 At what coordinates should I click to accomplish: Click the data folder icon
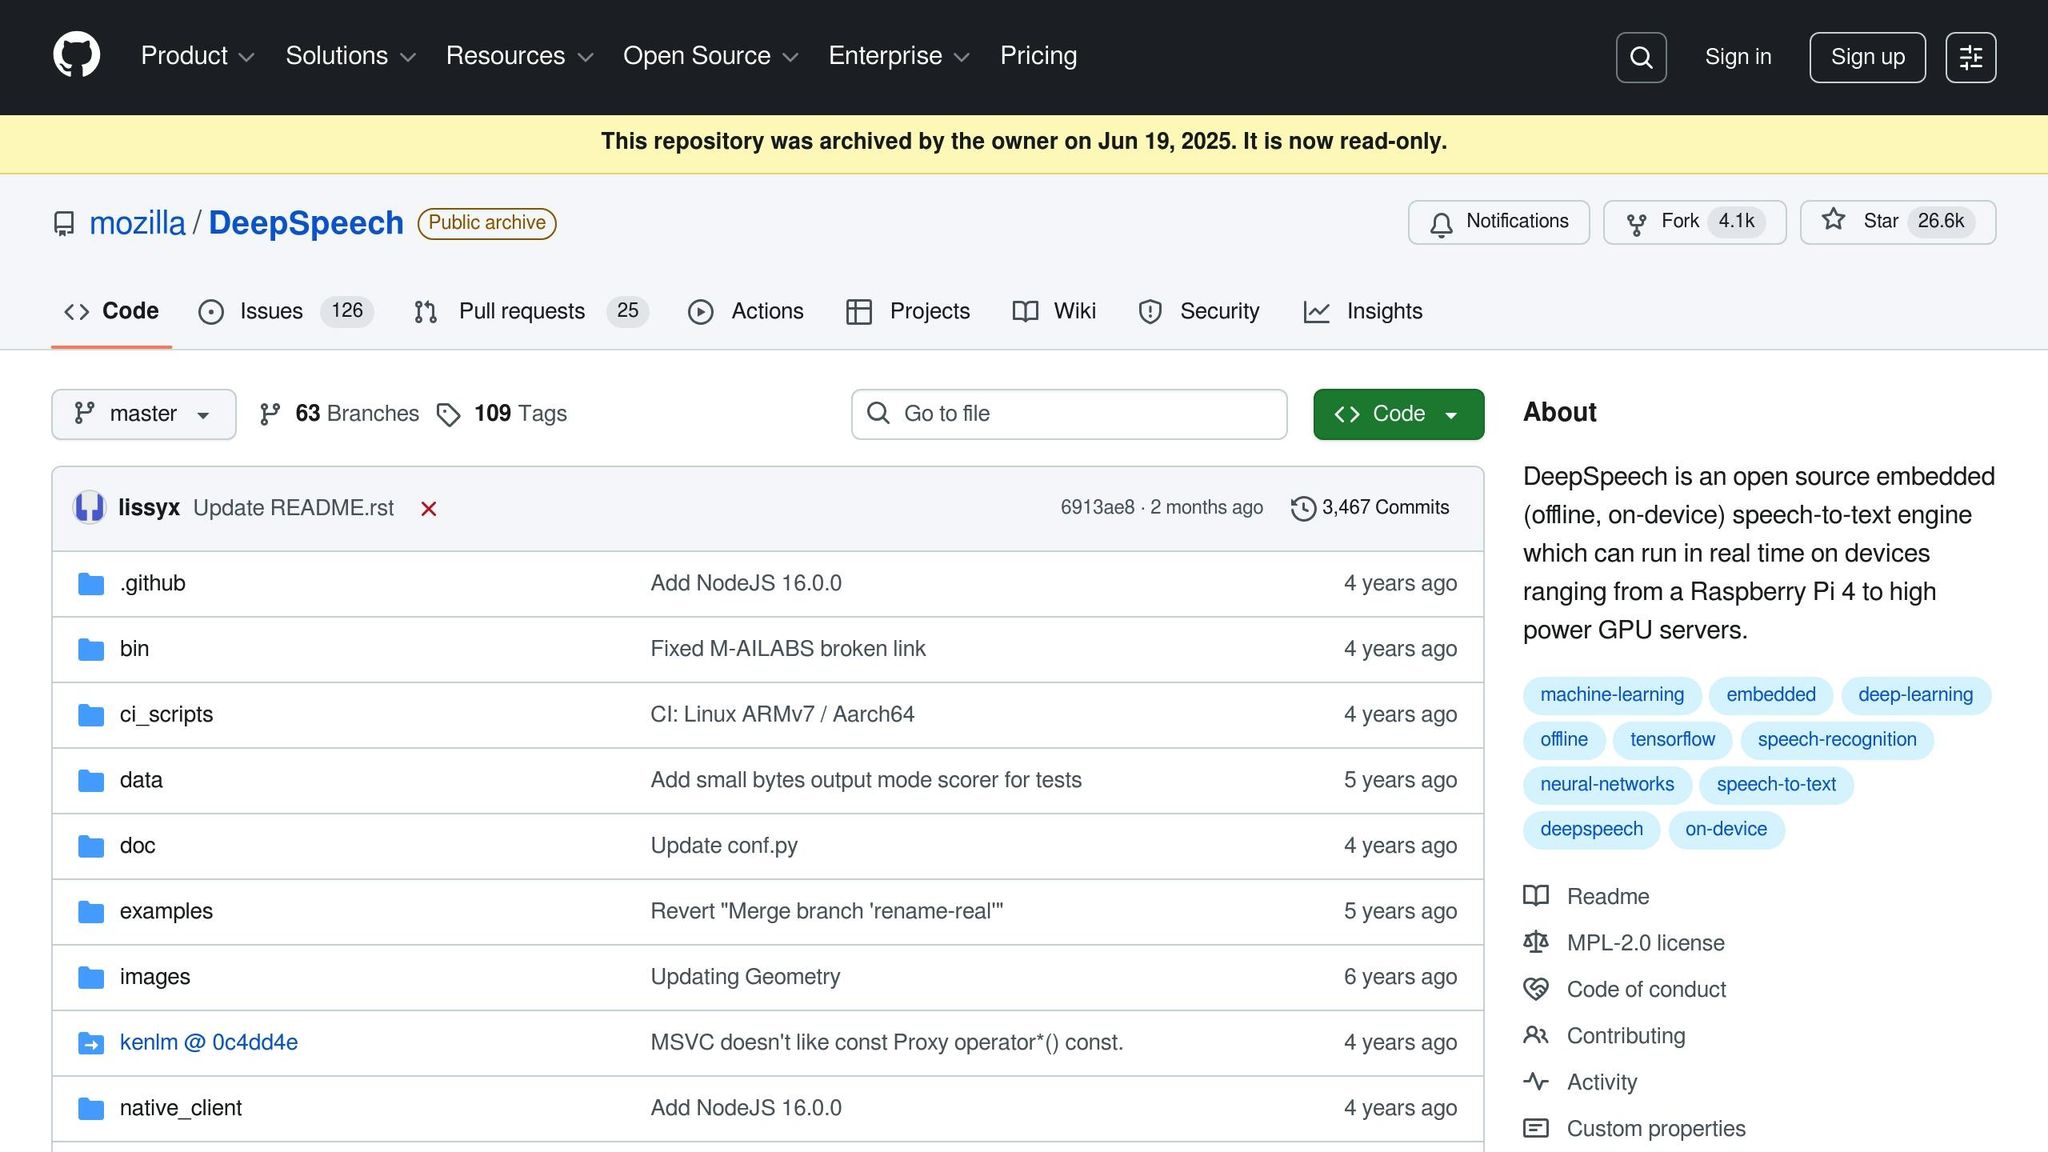(x=91, y=780)
